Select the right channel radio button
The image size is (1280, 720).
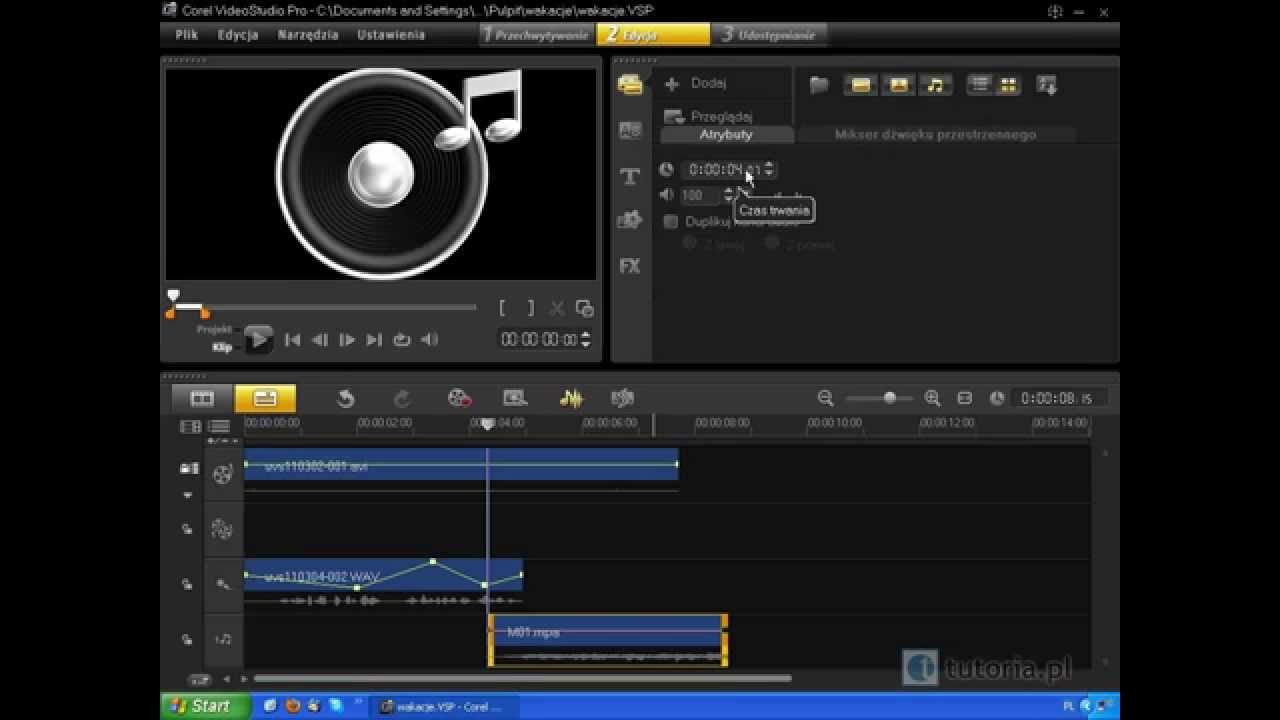click(x=772, y=243)
